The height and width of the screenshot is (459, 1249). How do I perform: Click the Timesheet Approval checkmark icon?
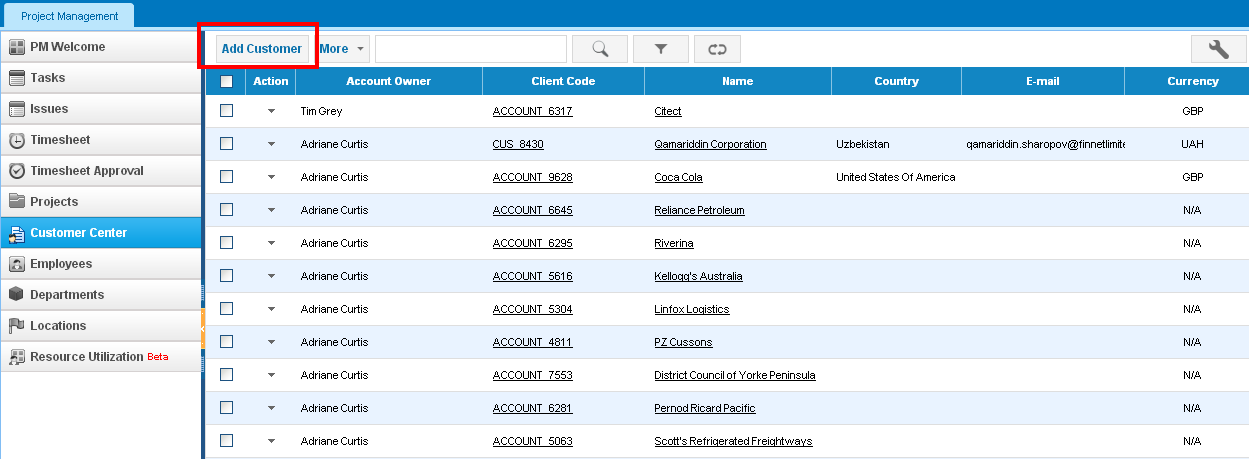[16, 171]
